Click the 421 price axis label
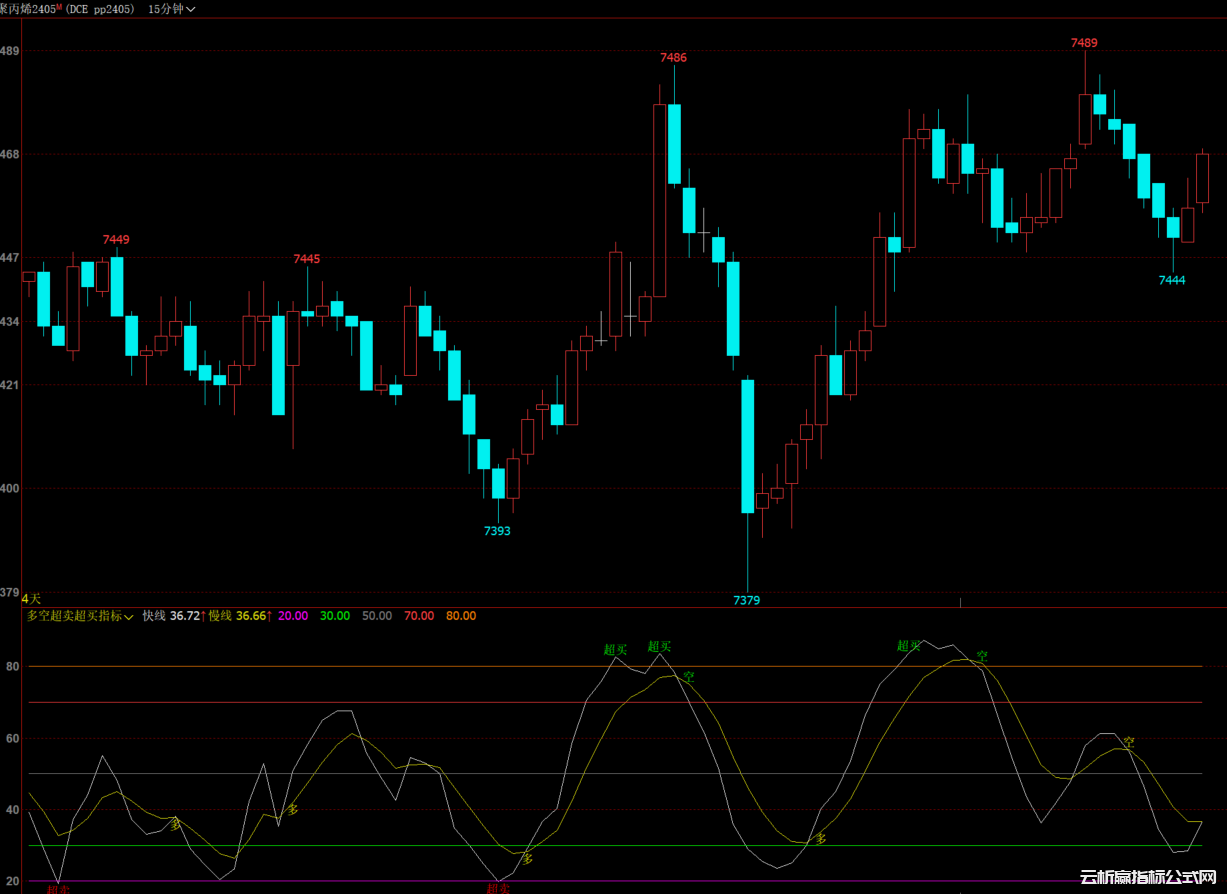1227x894 pixels. 9,386
